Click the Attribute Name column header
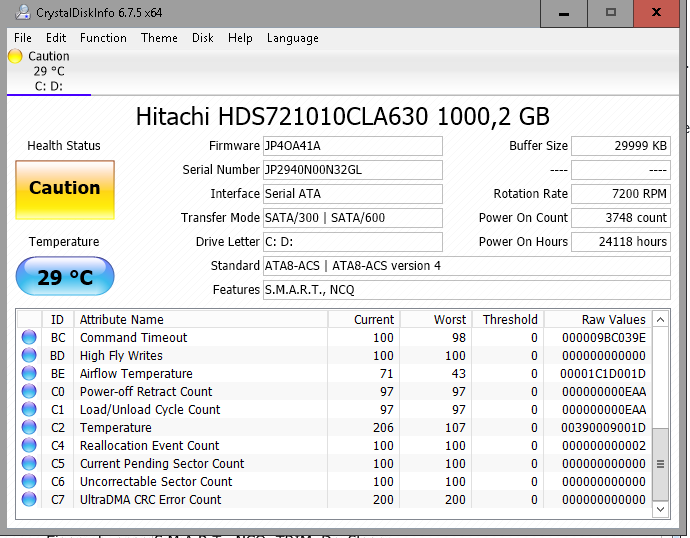The height and width of the screenshot is (538, 690). (201, 319)
